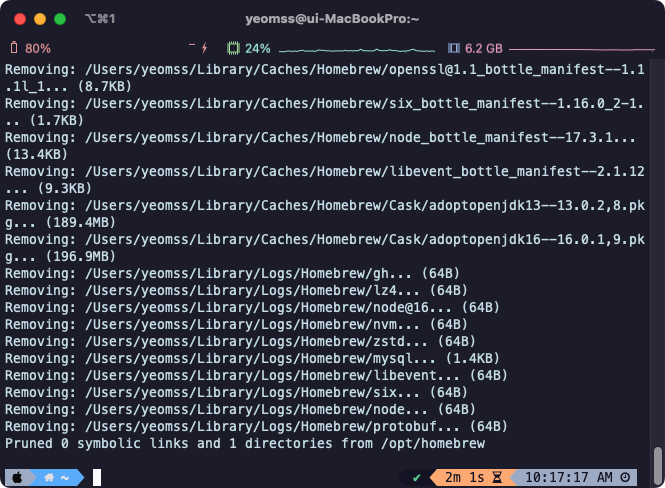Click the 10:17:17 AM time text
Screen dimensions: 665x488
click(x=568, y=477)
